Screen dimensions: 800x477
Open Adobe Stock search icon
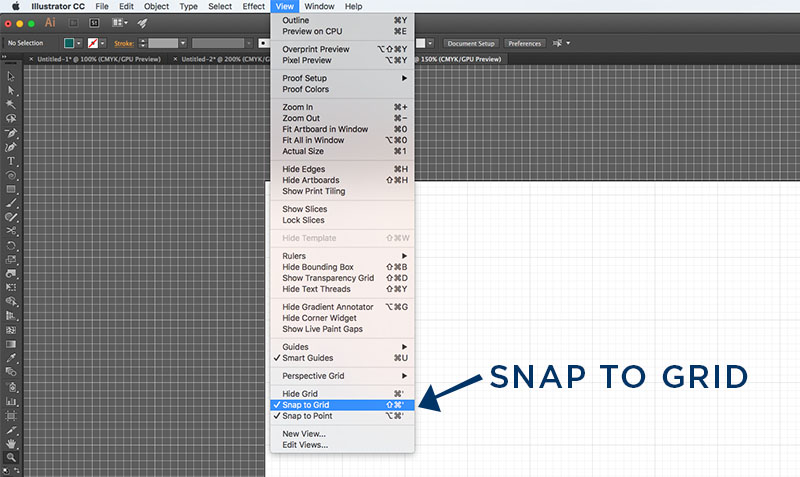[x=94, y=23]
